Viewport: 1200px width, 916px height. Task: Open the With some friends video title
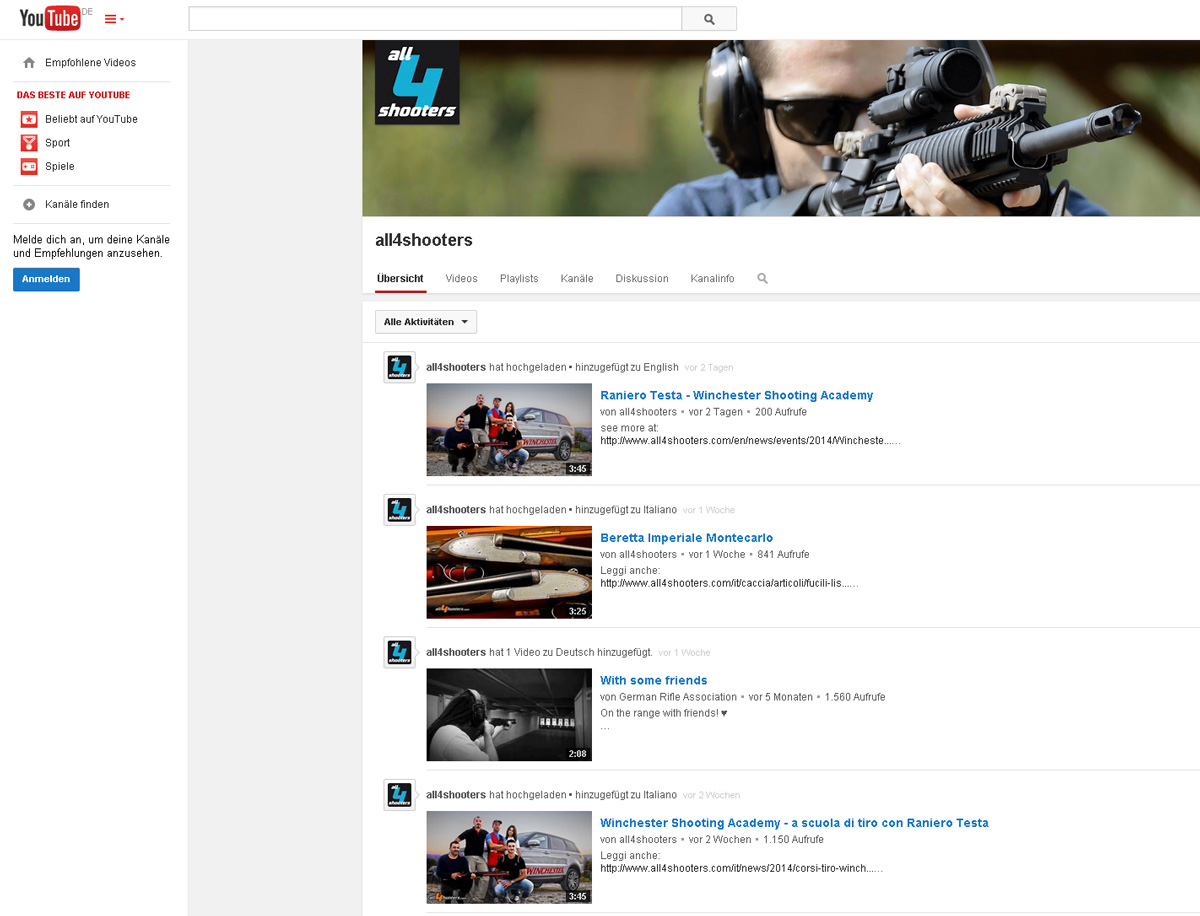coord(654,681)
